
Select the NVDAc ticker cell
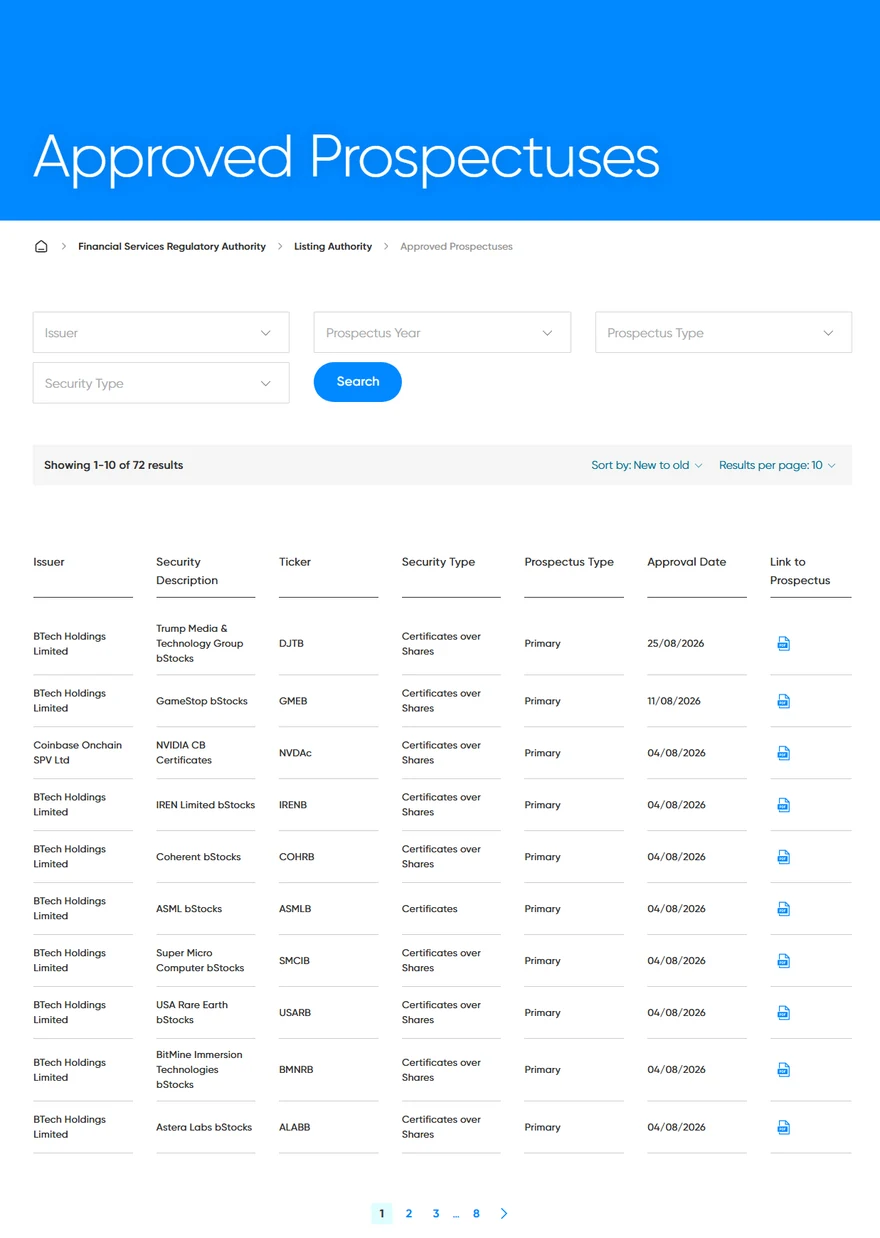(x=295, y=753)
